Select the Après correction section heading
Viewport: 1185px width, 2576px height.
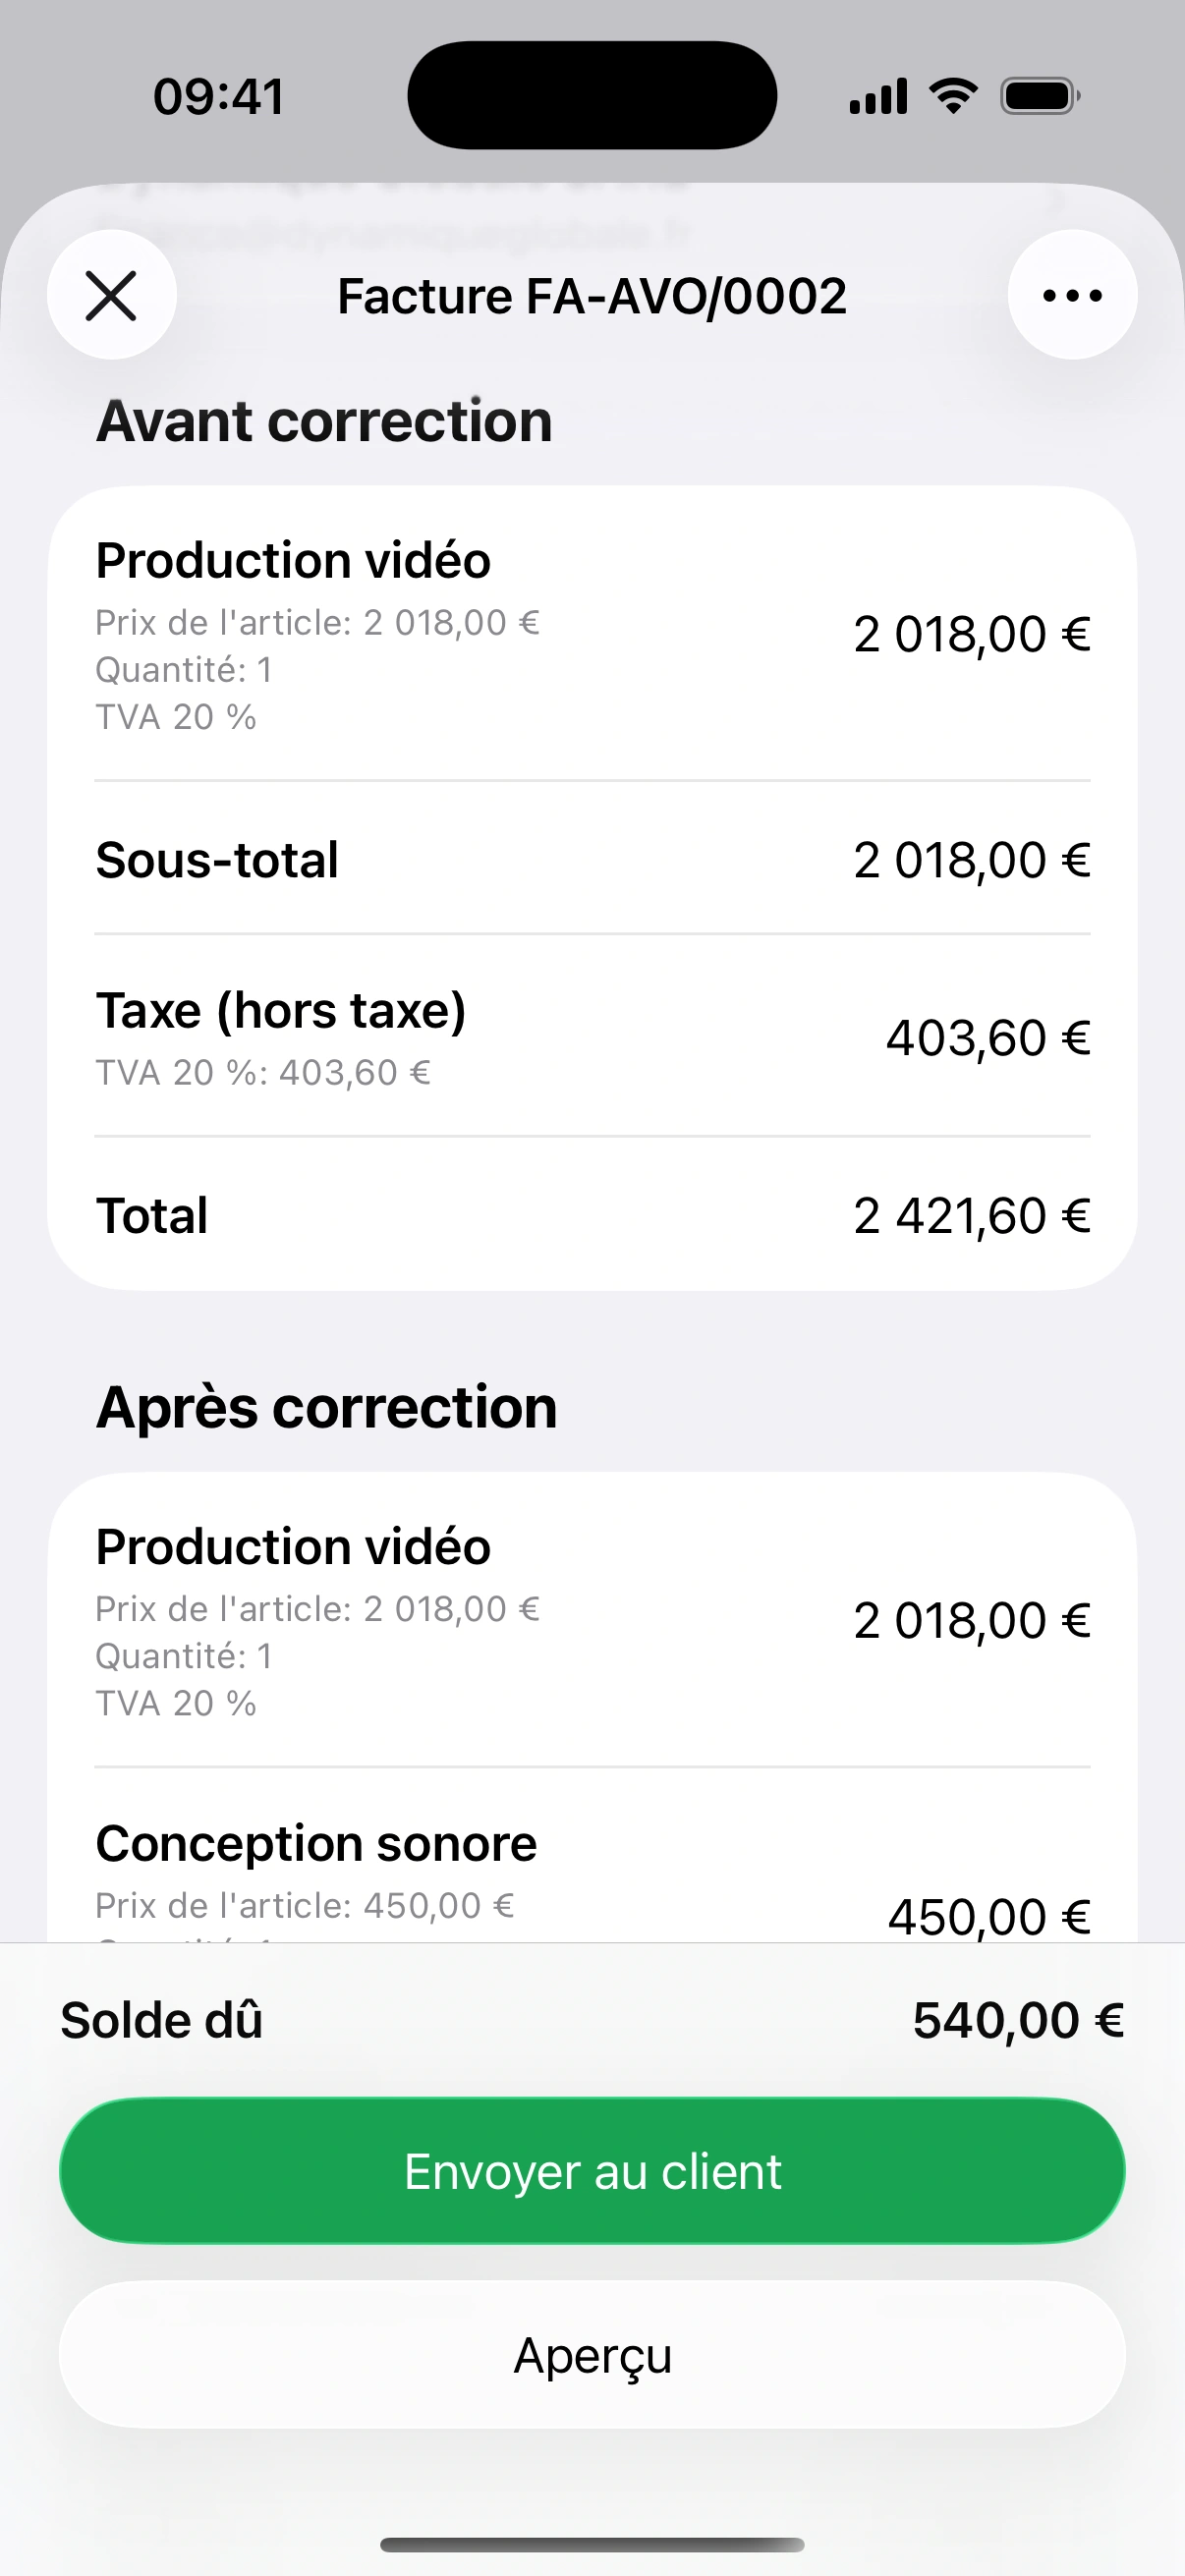[x=326, y=1407]
